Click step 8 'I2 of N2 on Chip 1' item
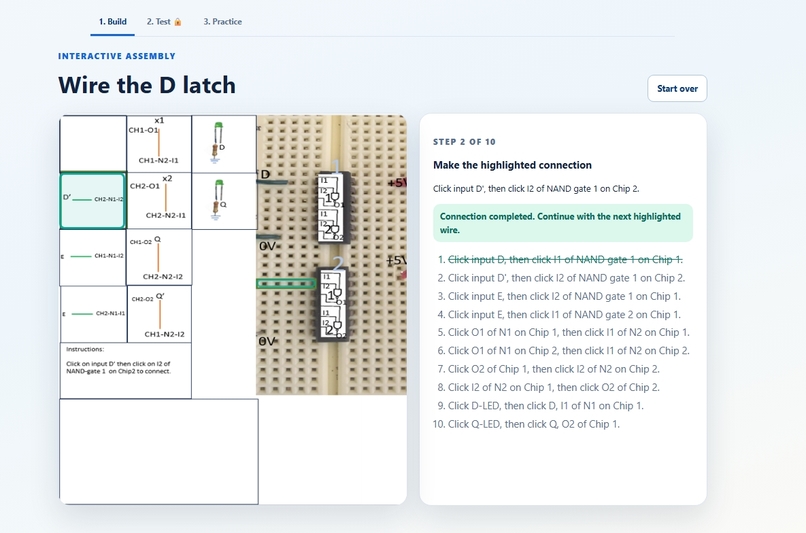The width and height of the screenshot is (806, 533). pos(554,388)
